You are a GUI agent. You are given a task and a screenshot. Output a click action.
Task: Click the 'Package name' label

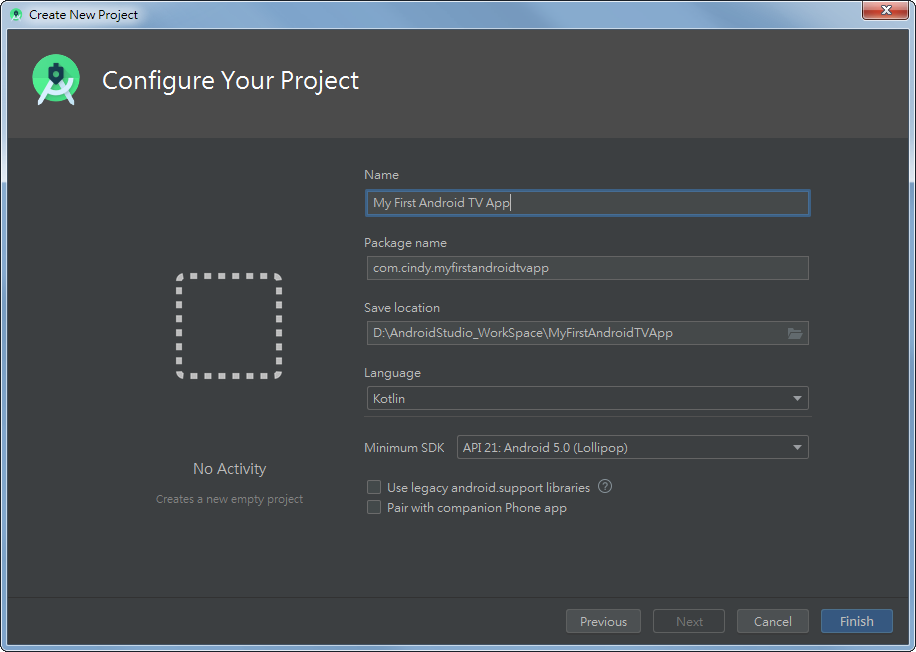(405, 242)
